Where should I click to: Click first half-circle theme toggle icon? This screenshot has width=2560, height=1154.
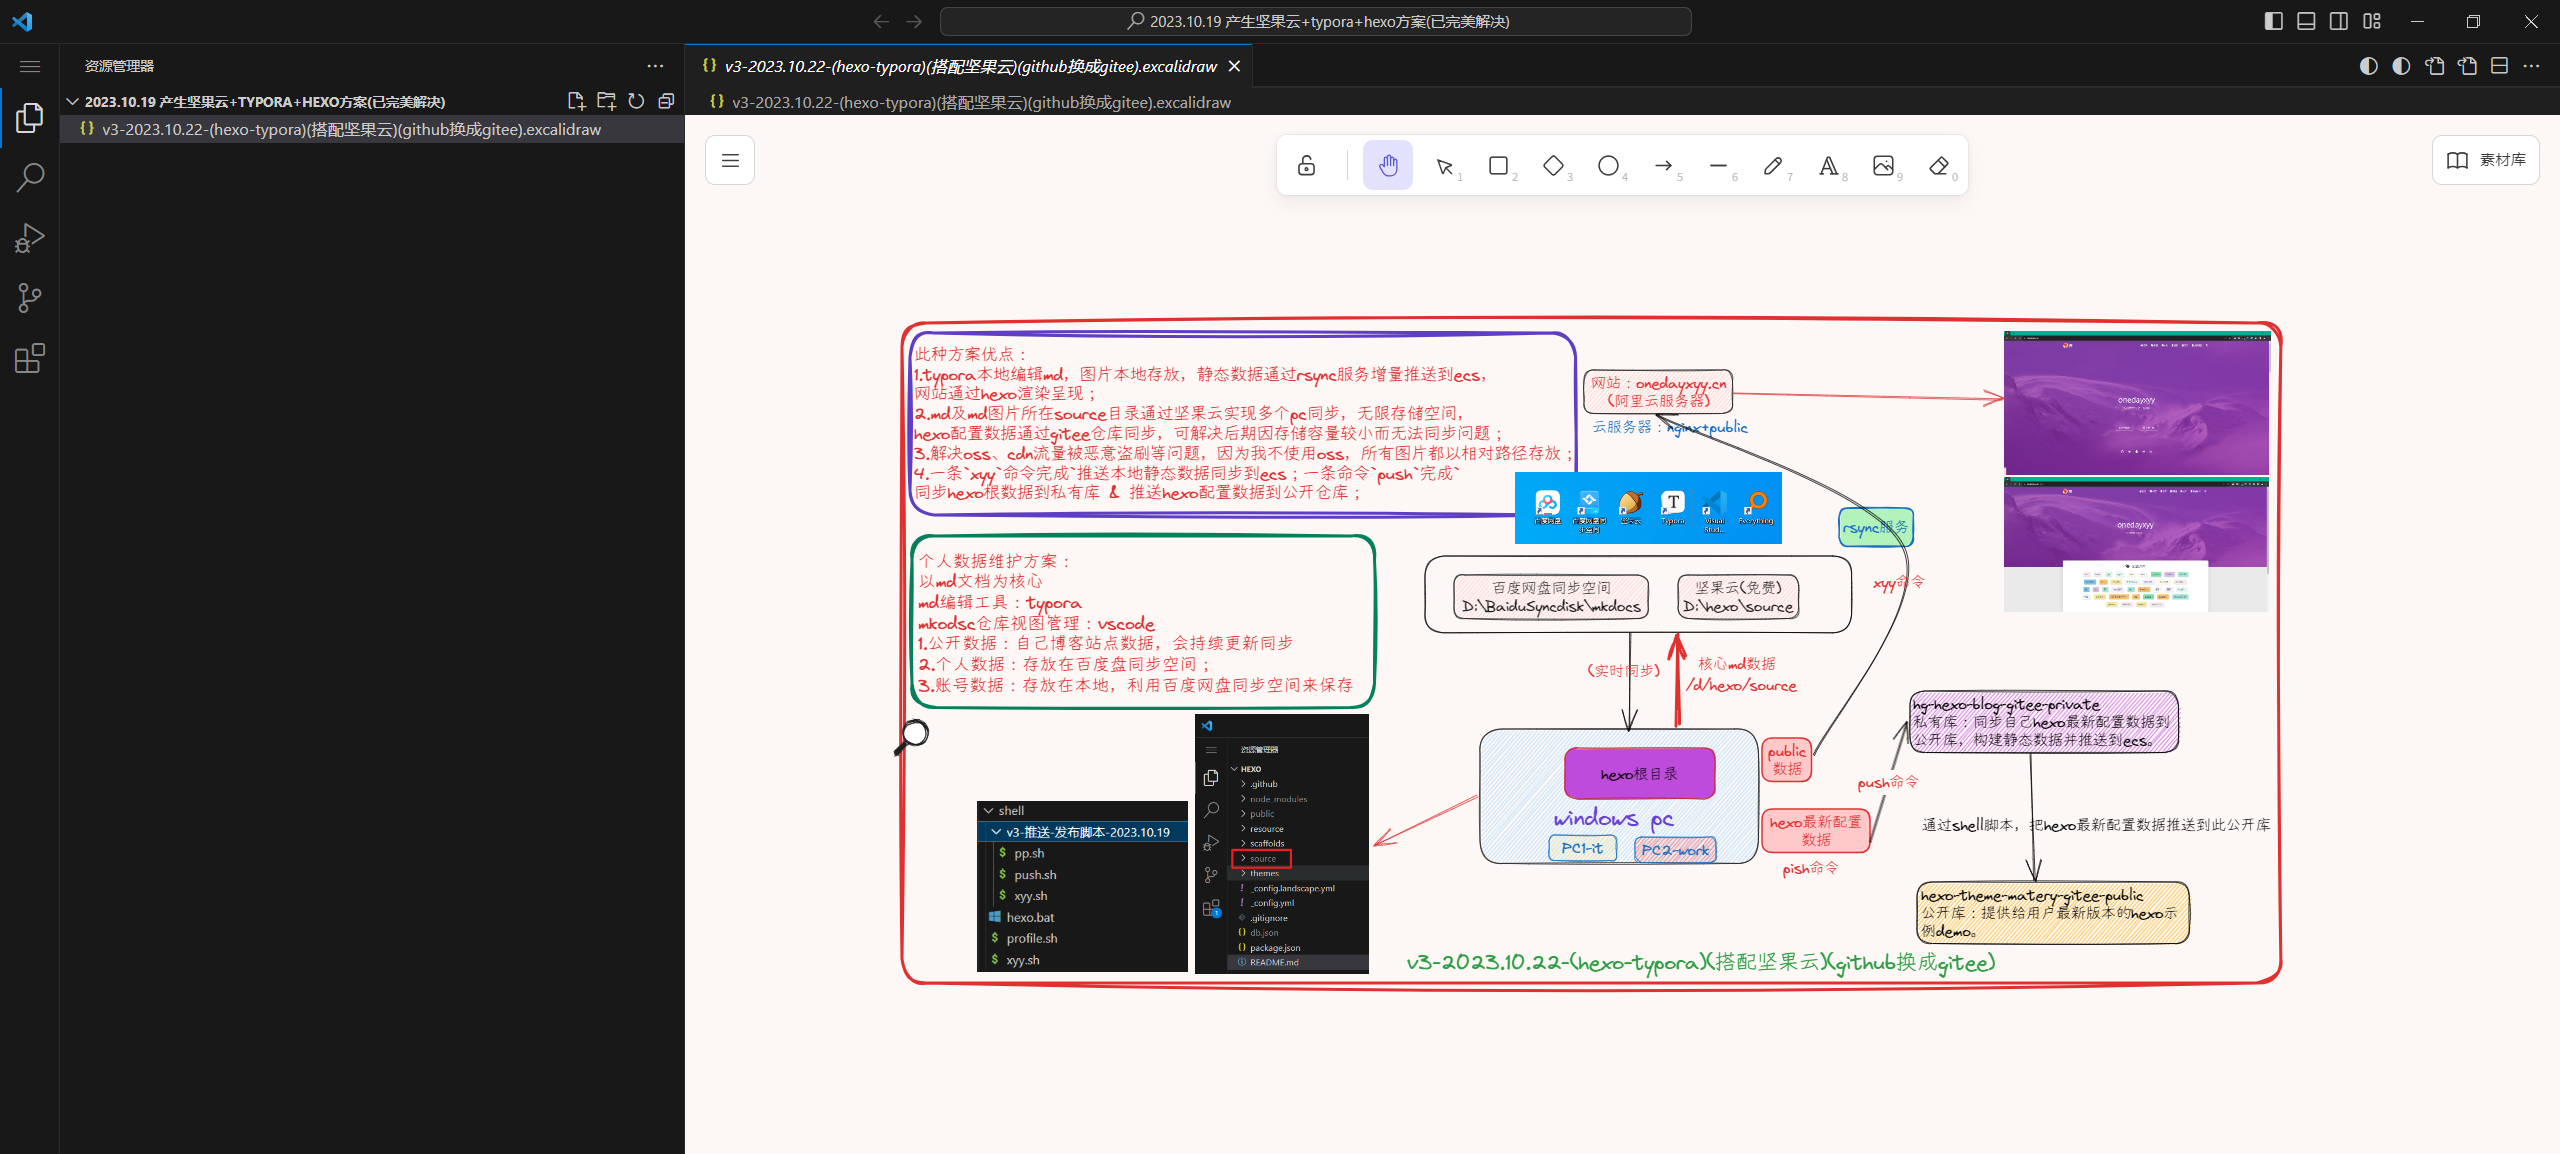(x=2368, y=66)
